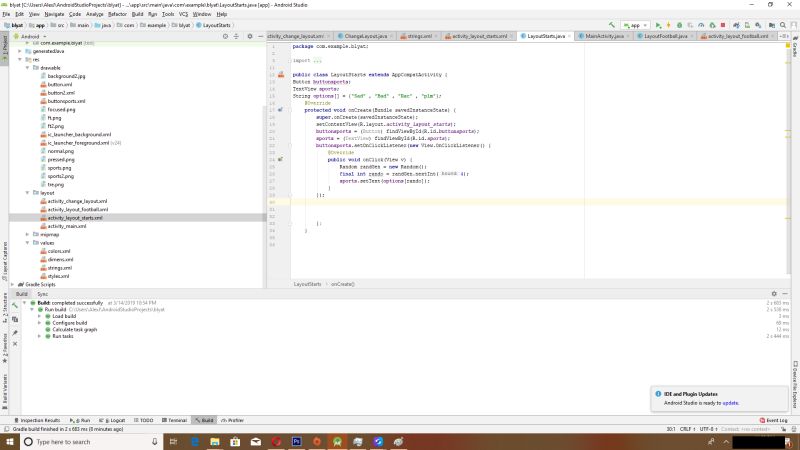Select the Sync tab in Build panel
Viewport: 800px width, 450px height.
42,294
